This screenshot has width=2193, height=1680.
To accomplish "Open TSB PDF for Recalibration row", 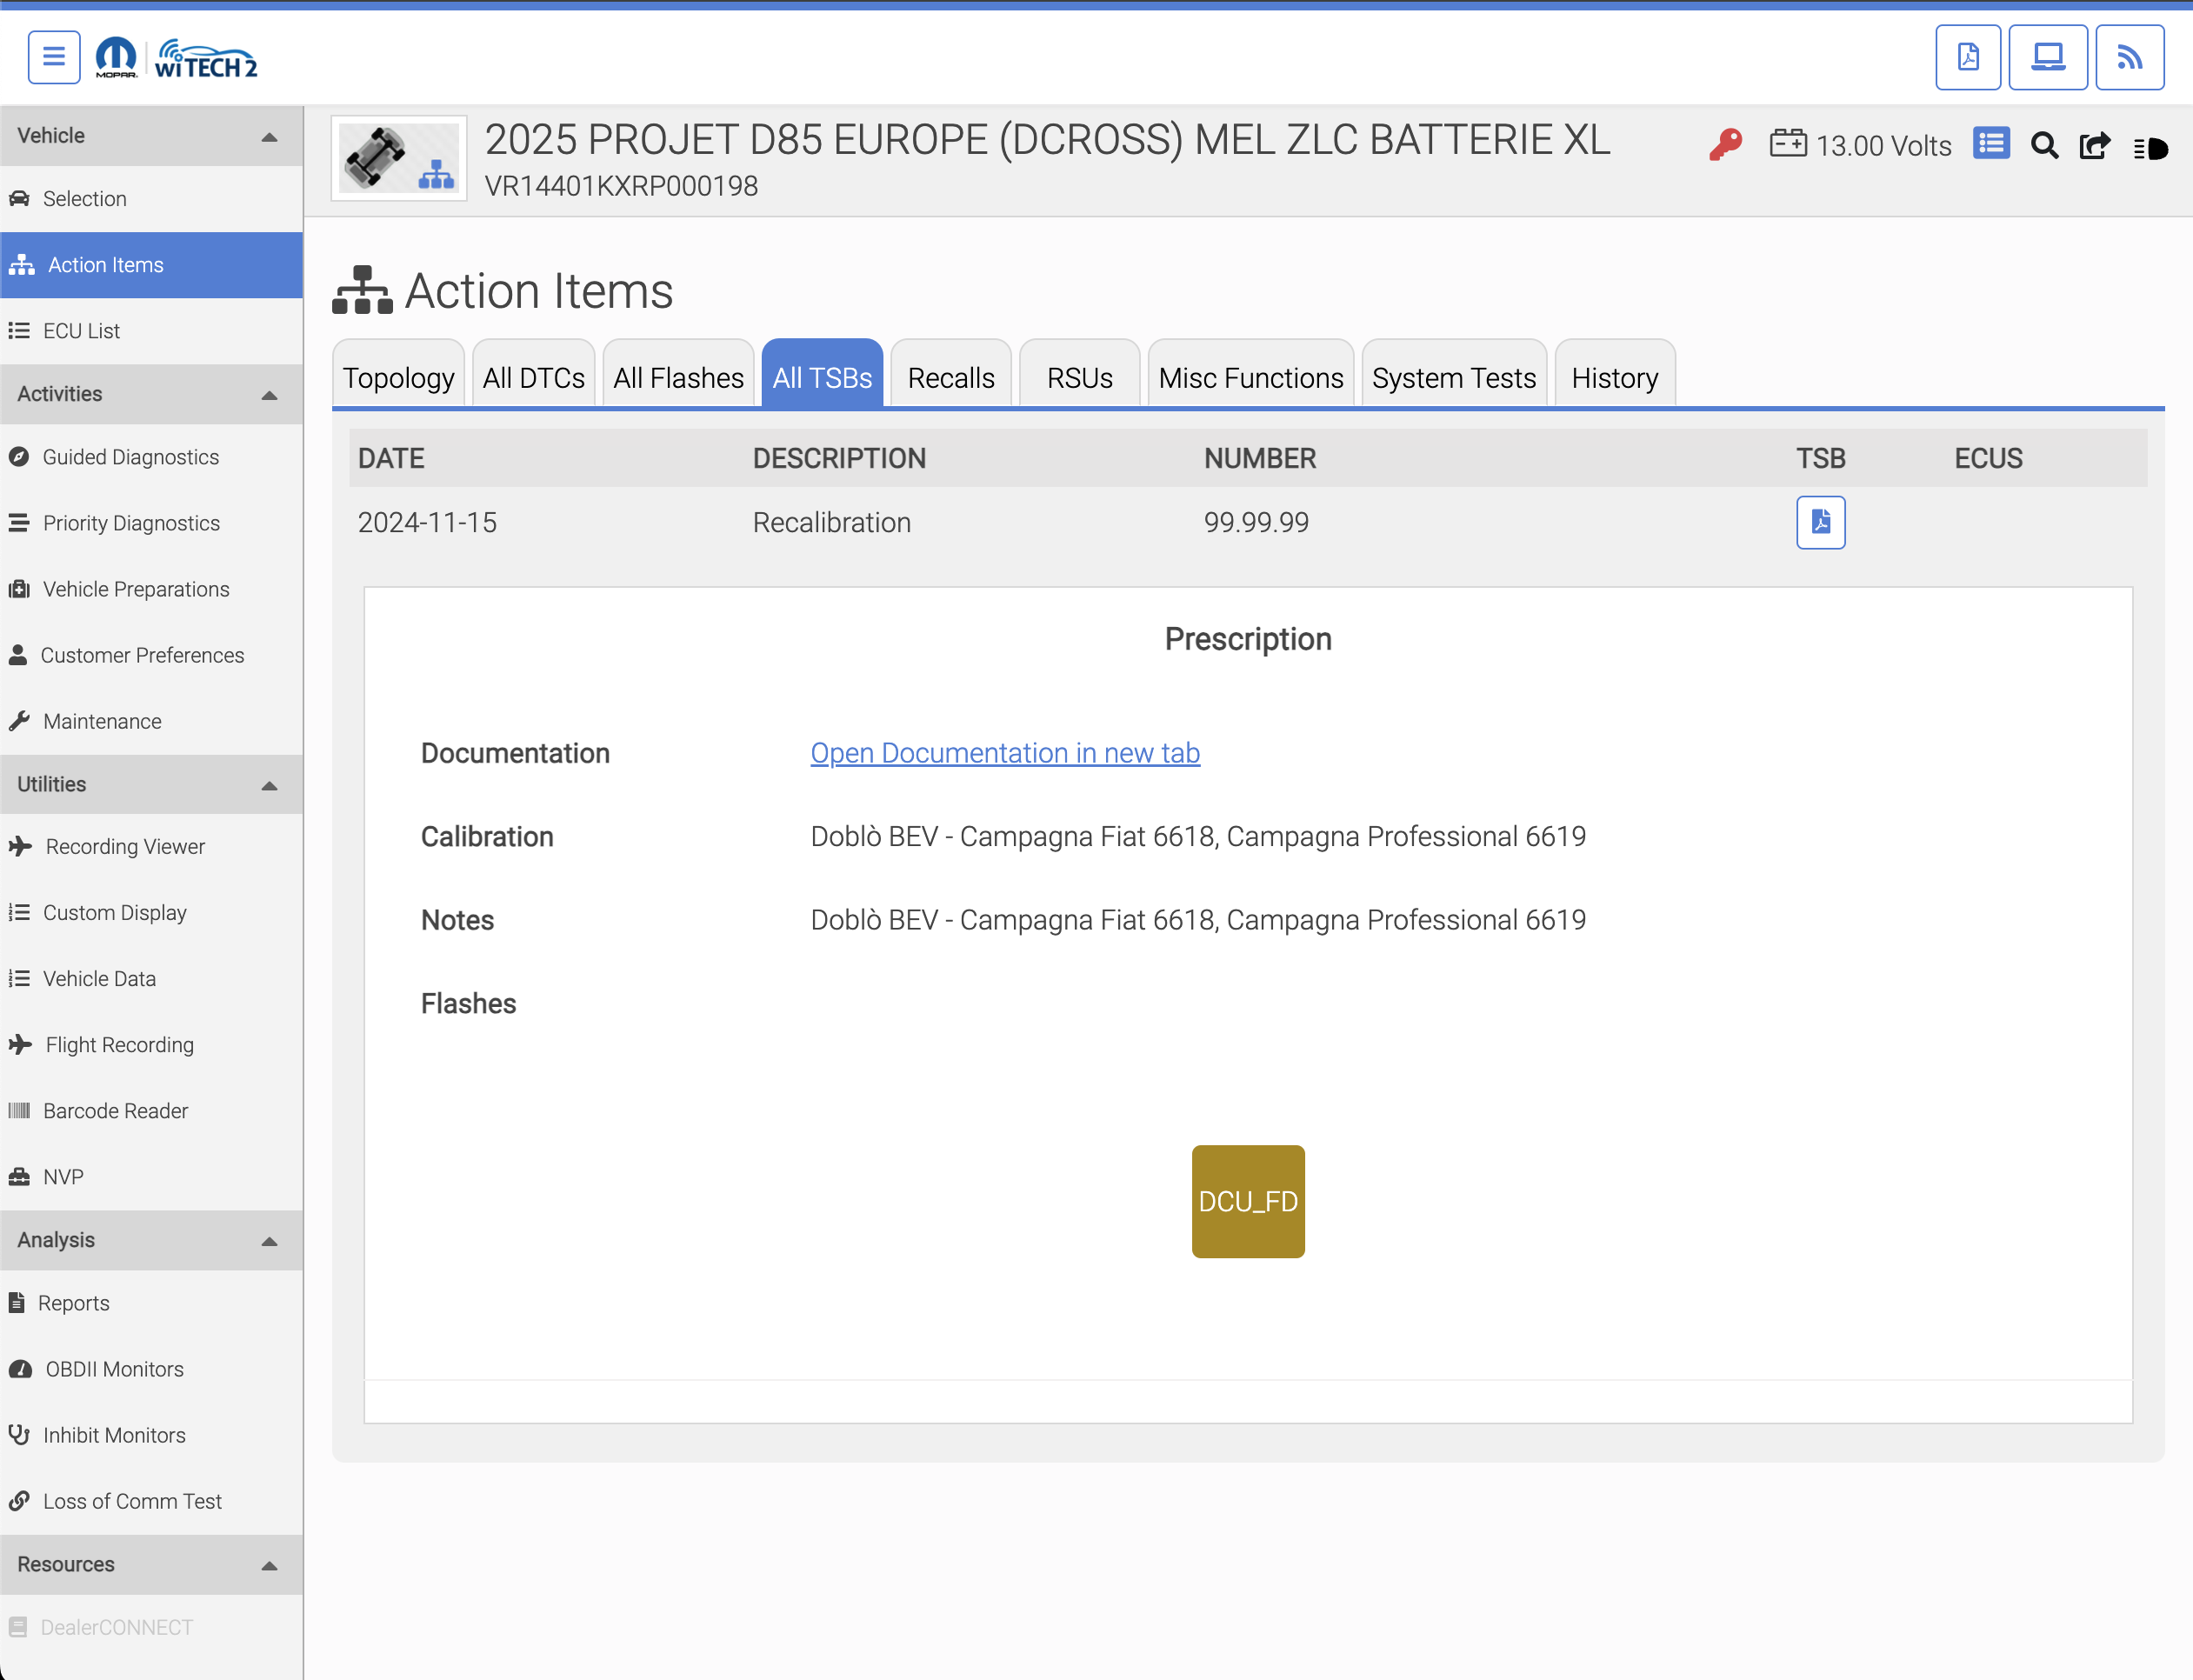I will pyautogui.click(x=1820, y=522).
